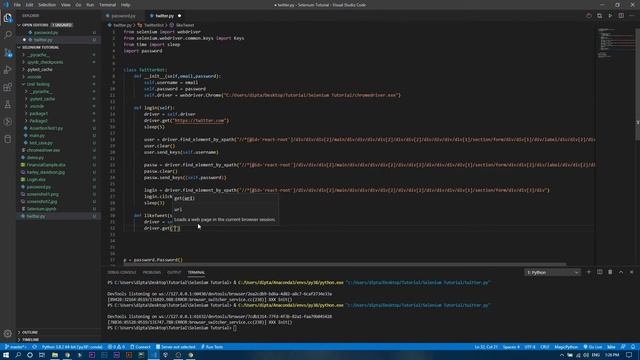Open the File menu
Viewport: 640px width, 360px height.
point(17,5)
